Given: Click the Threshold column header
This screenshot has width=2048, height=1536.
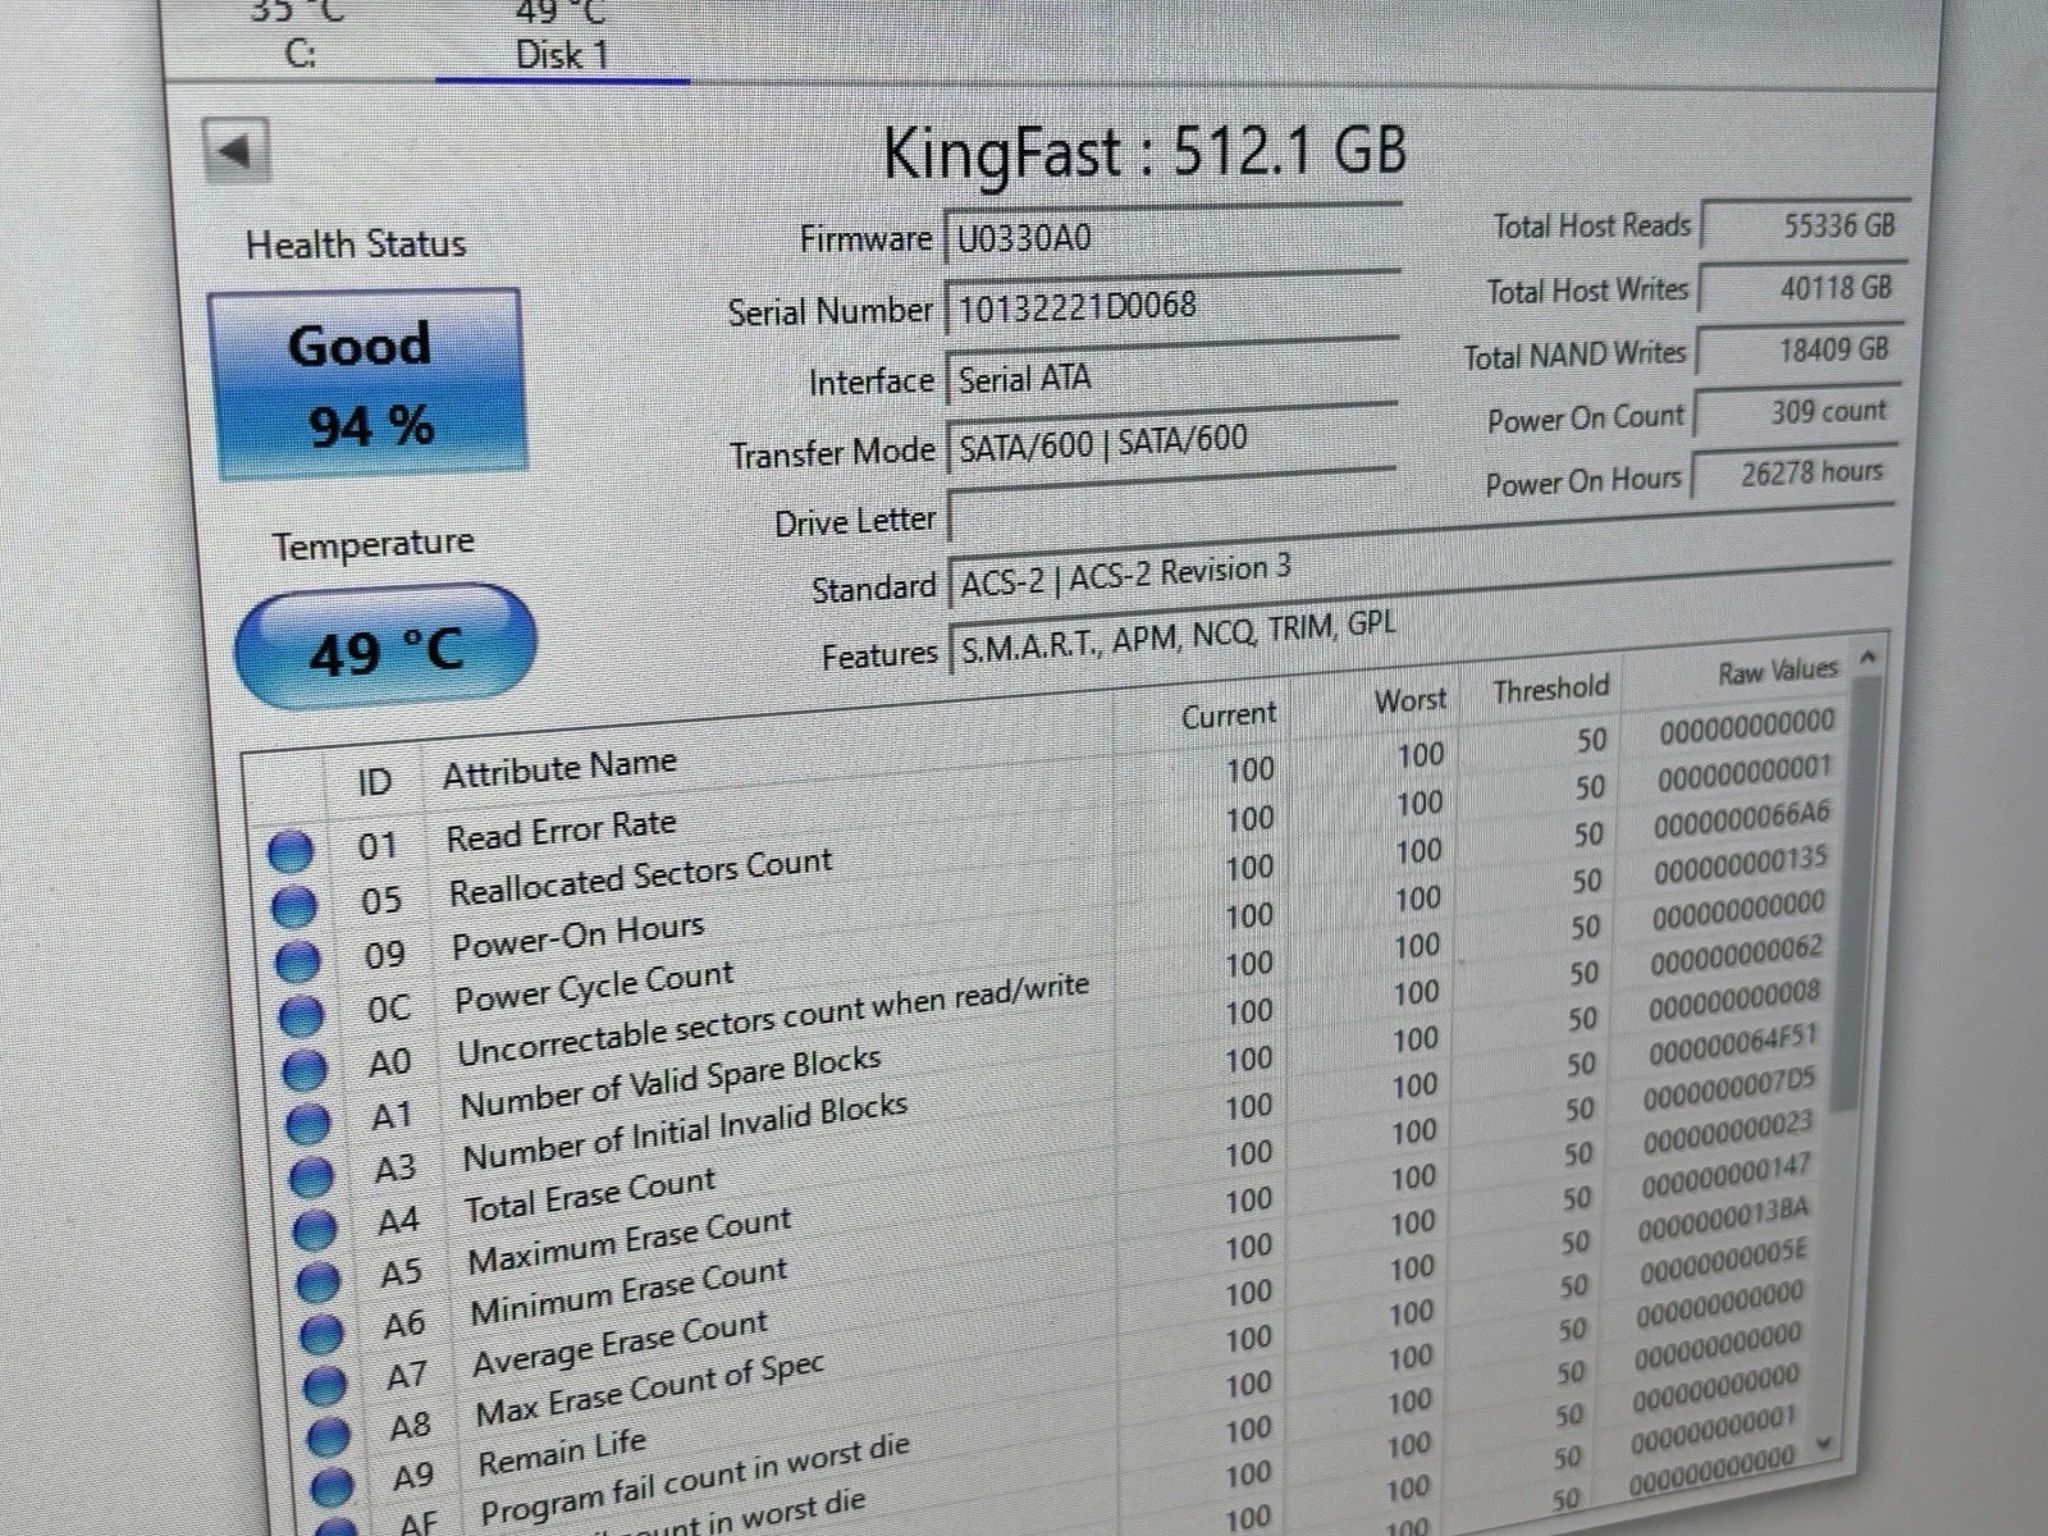Looking at the screenshot, I should click(x=1551, y=689).
